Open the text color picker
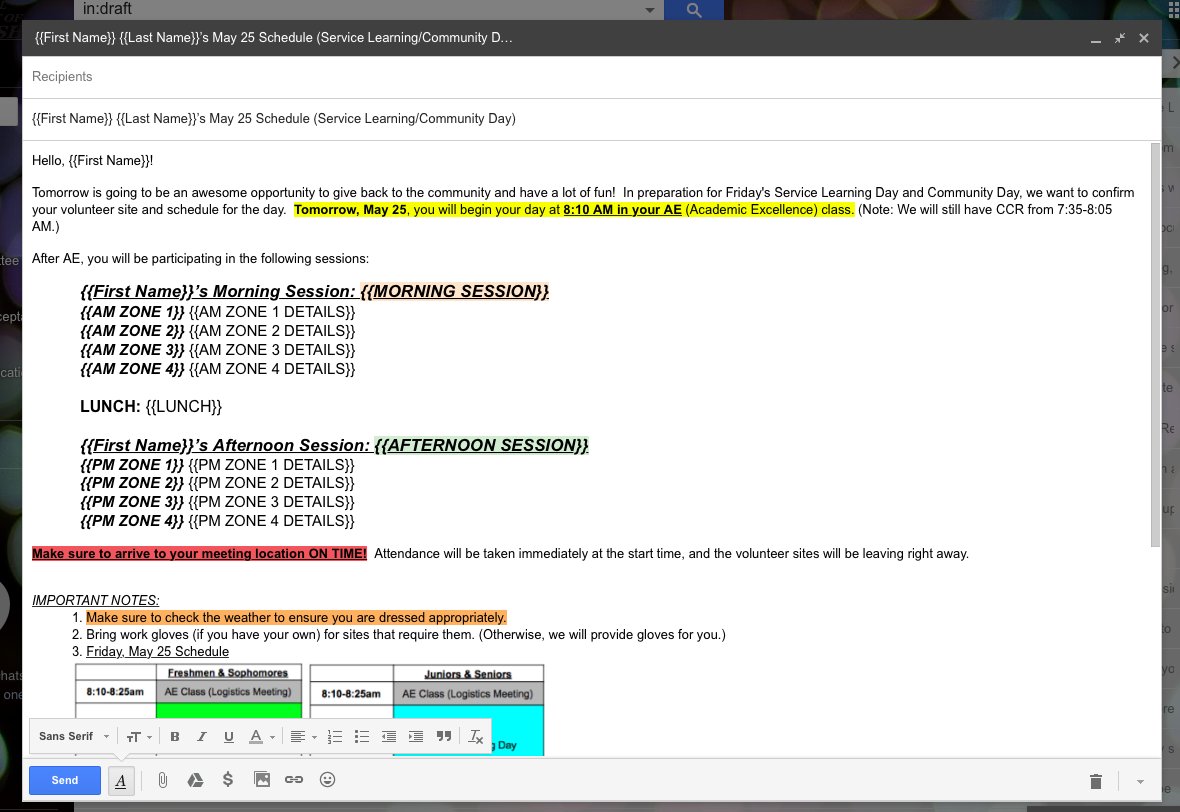The height and width of the screenshot is (812, 1180). 261,737
